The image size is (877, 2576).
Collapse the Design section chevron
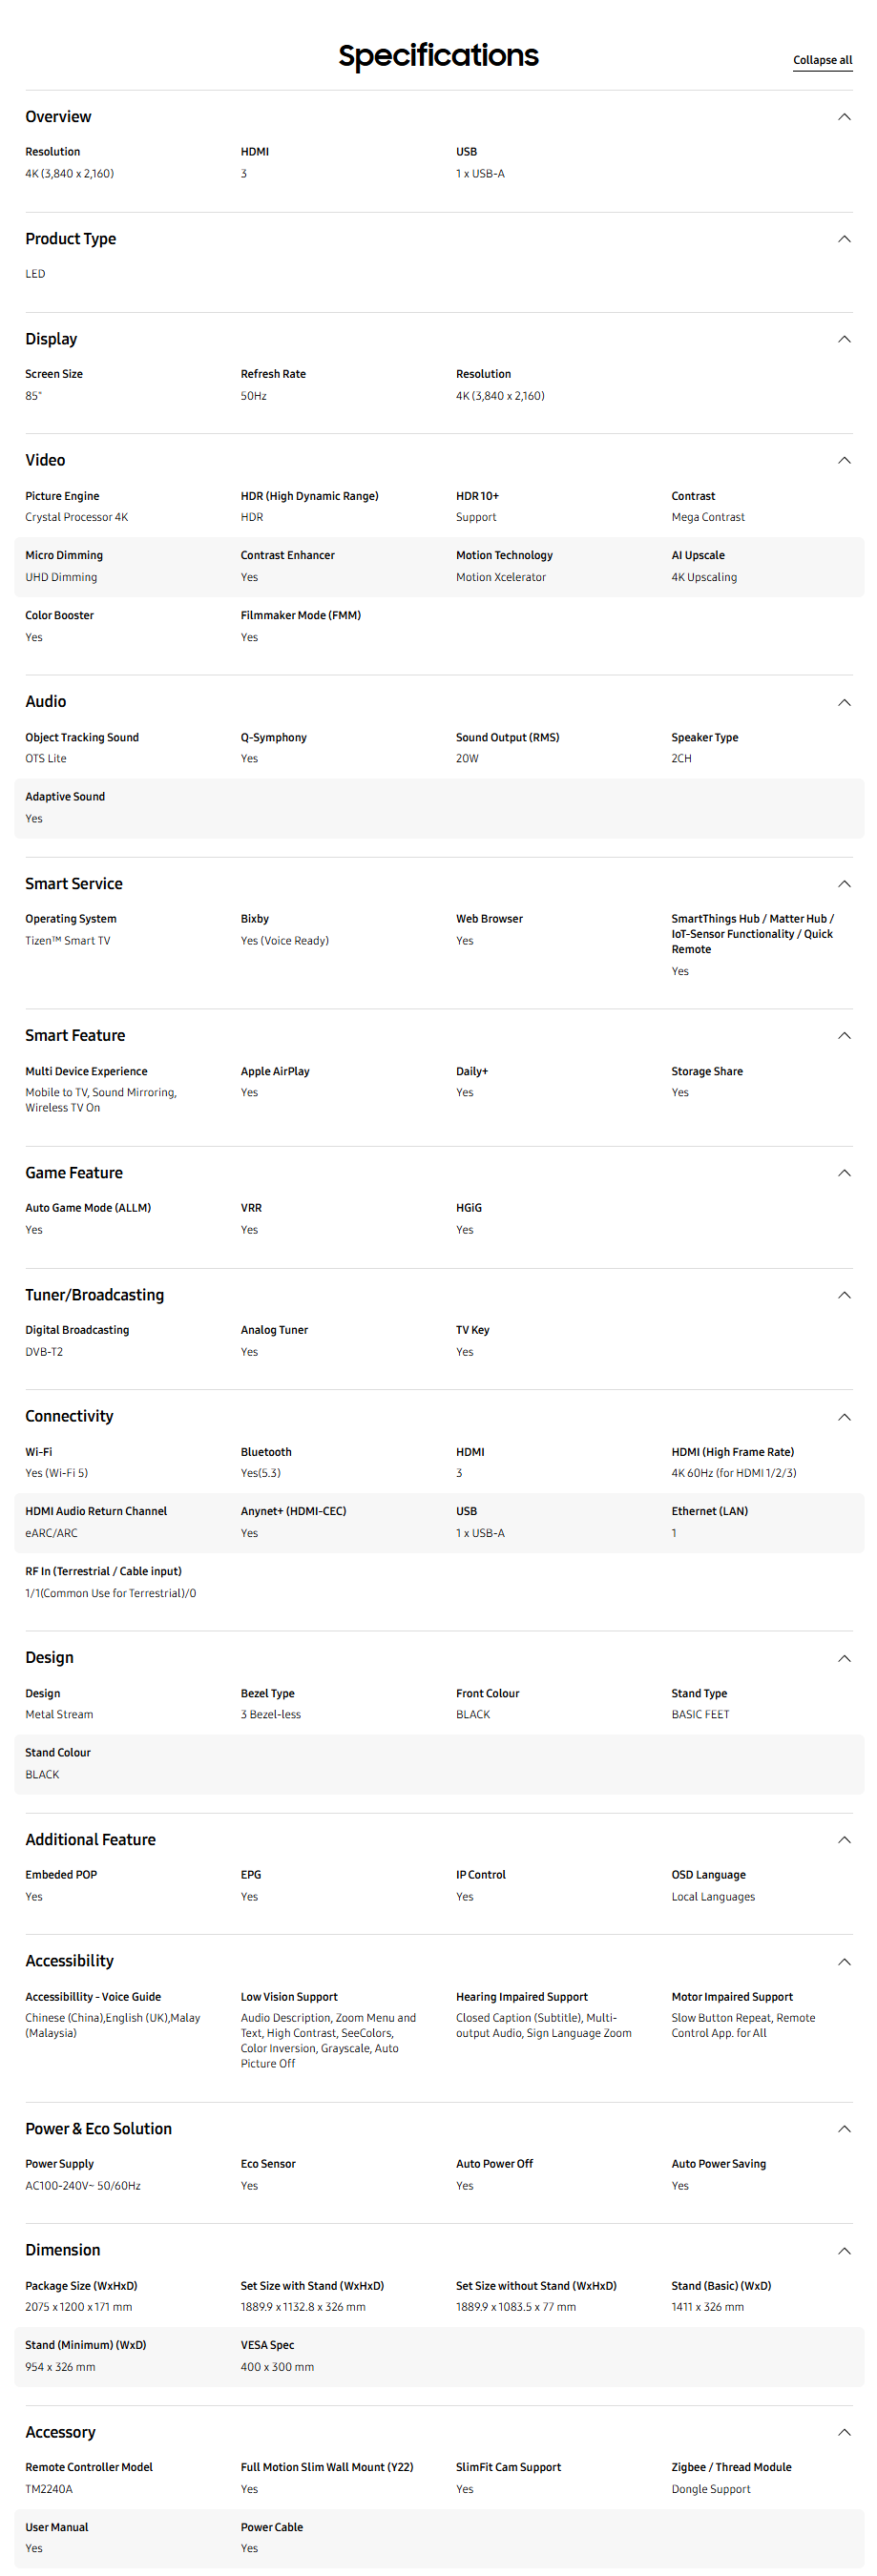844,1658
